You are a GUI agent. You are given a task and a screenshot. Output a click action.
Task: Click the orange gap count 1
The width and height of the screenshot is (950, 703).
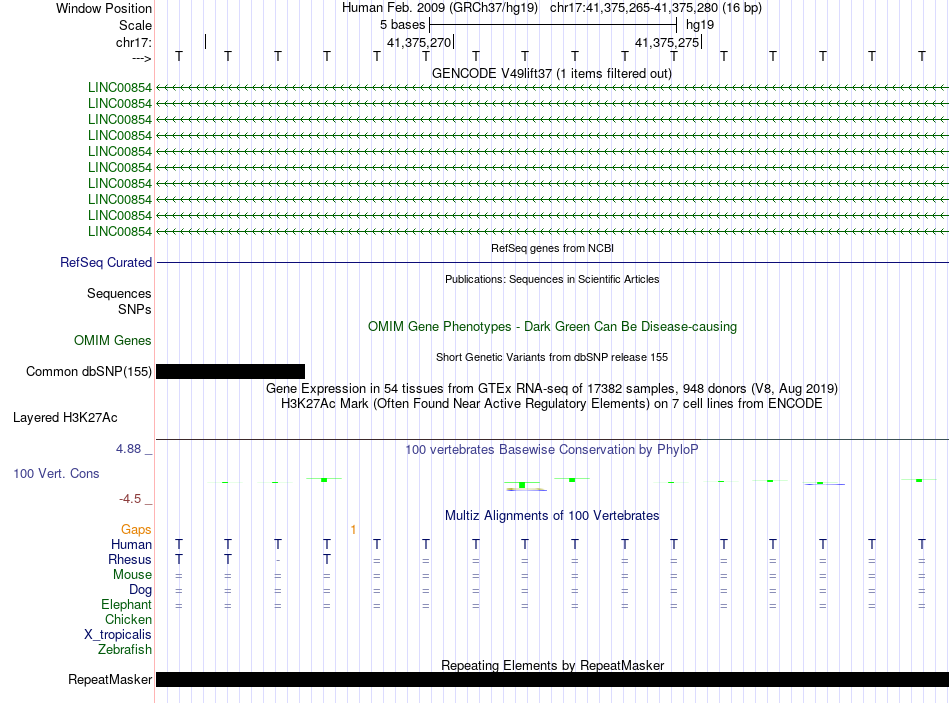click(353, 530)
